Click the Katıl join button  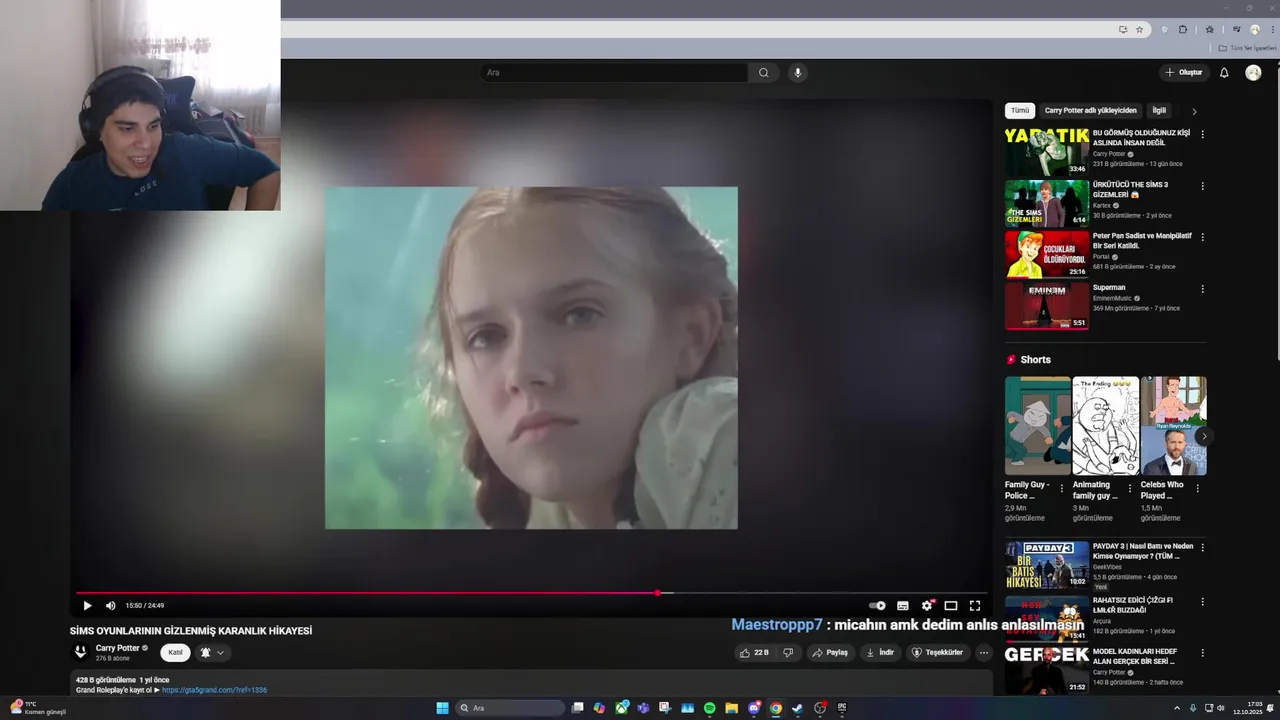(175, 653)
